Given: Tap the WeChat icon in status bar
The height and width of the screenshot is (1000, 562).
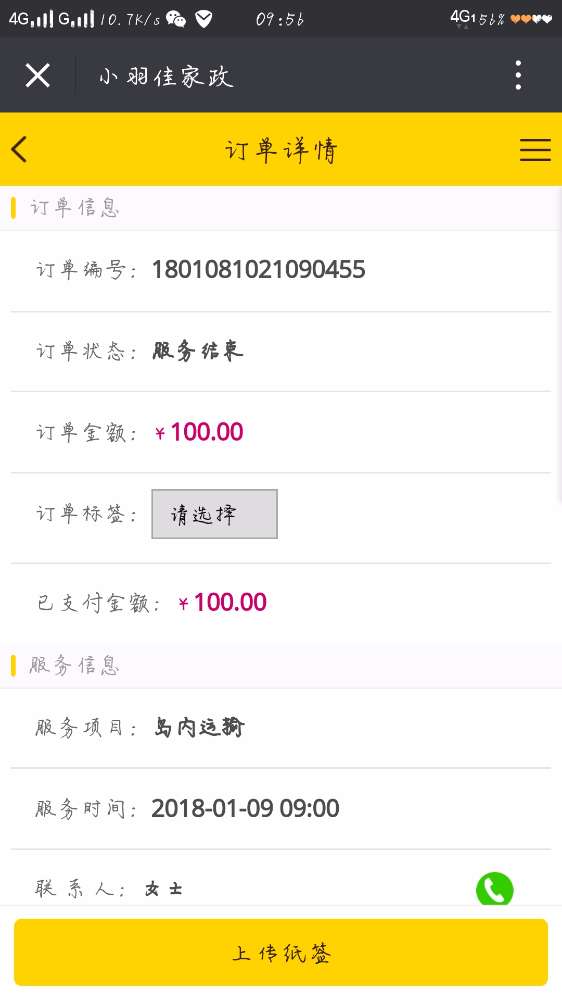Looking at the screenshot, I should pos(176,19).
